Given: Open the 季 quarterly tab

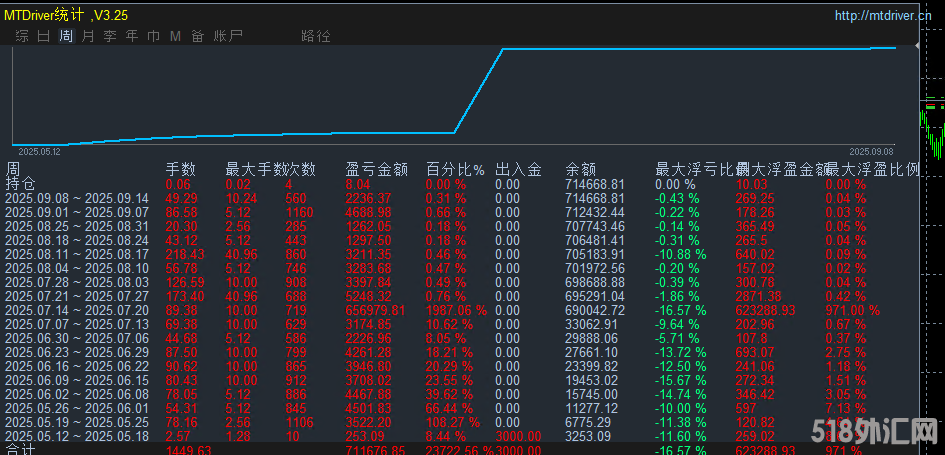Looking at the screenshot, I should (x=110, y=36).
